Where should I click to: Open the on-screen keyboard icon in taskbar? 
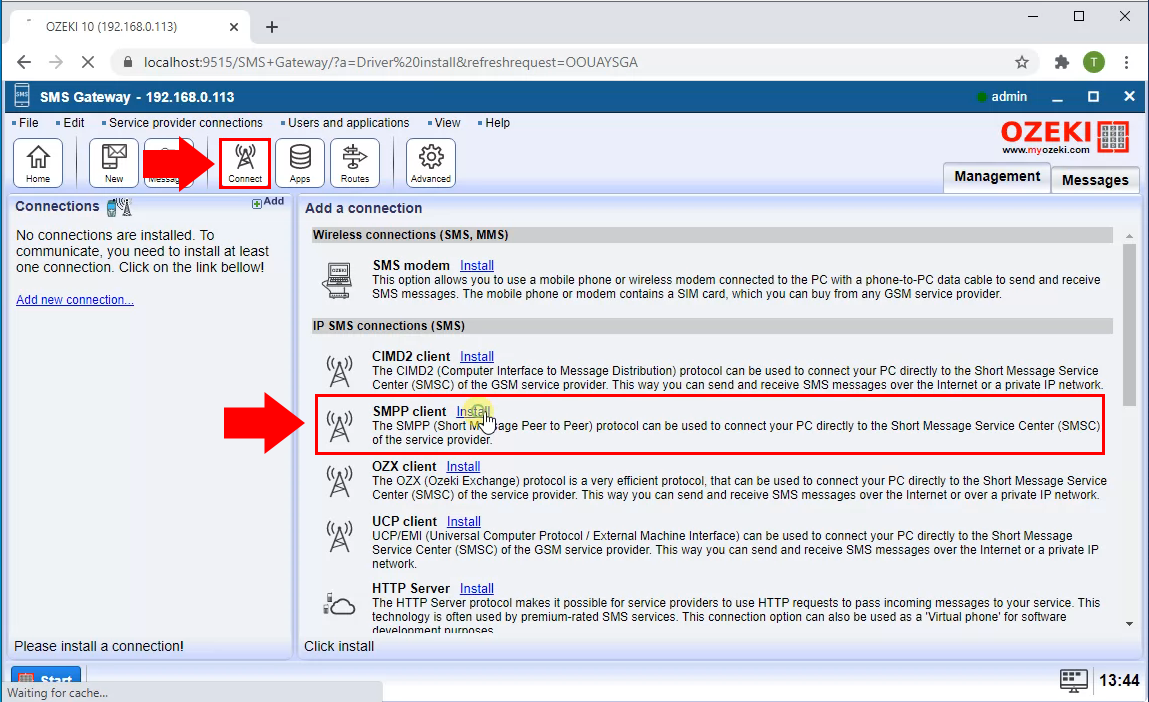[x=1074, y=681]
